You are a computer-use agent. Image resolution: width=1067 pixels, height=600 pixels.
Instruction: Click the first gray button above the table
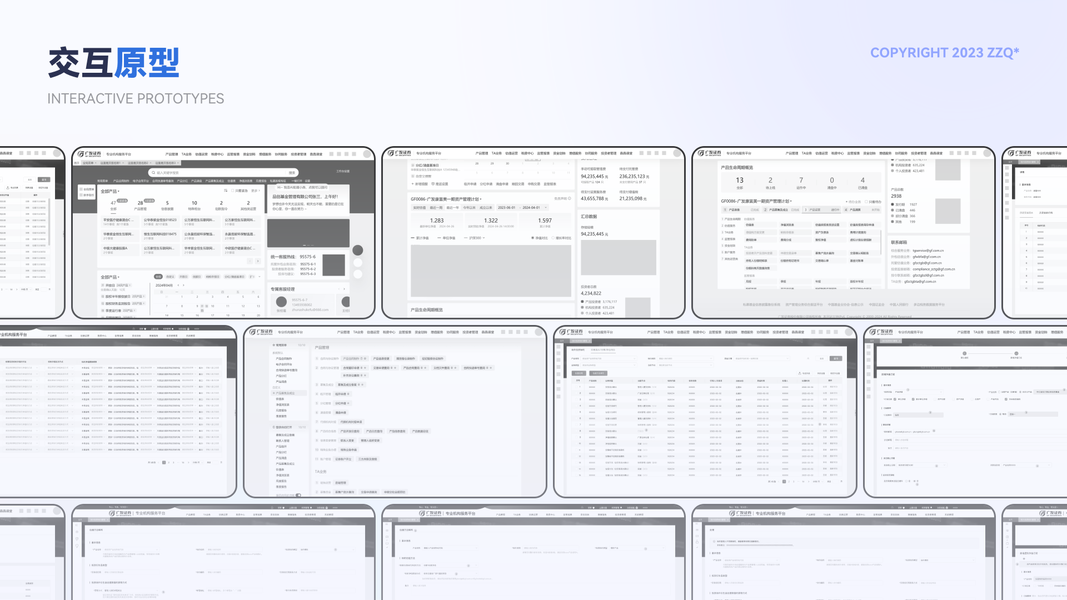pos(578,373)
